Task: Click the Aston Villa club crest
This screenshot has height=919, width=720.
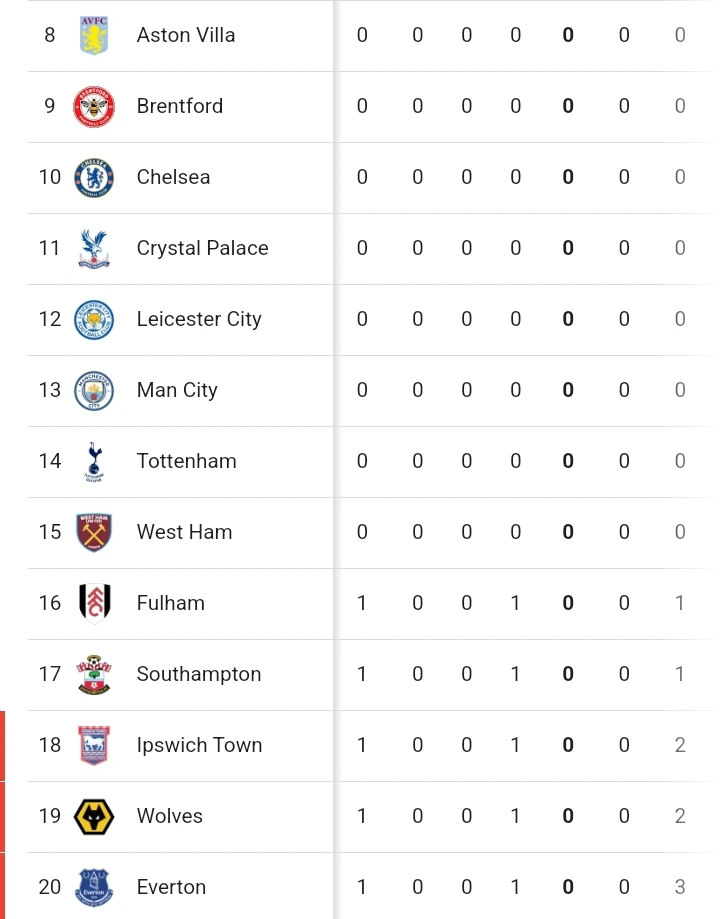Action: click(94, 36)
